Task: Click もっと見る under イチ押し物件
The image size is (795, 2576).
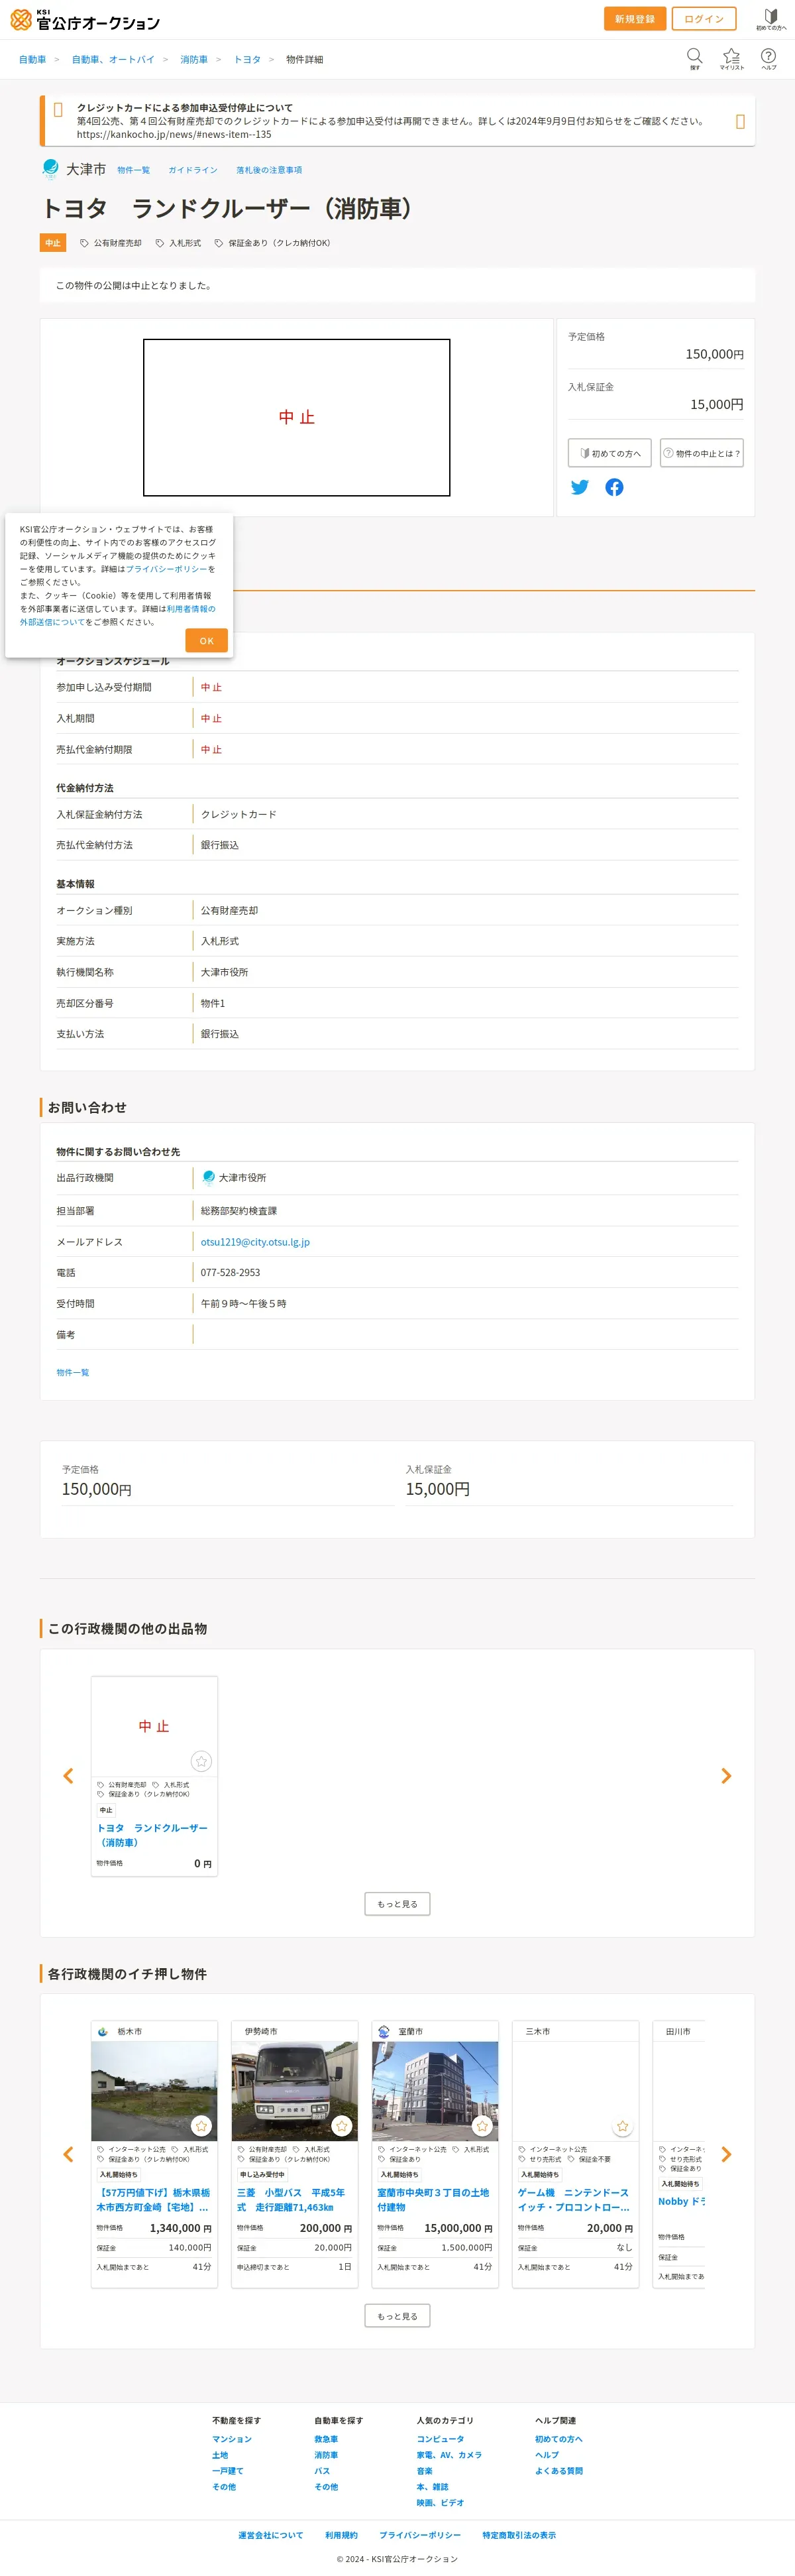Action: point(397,2316)
